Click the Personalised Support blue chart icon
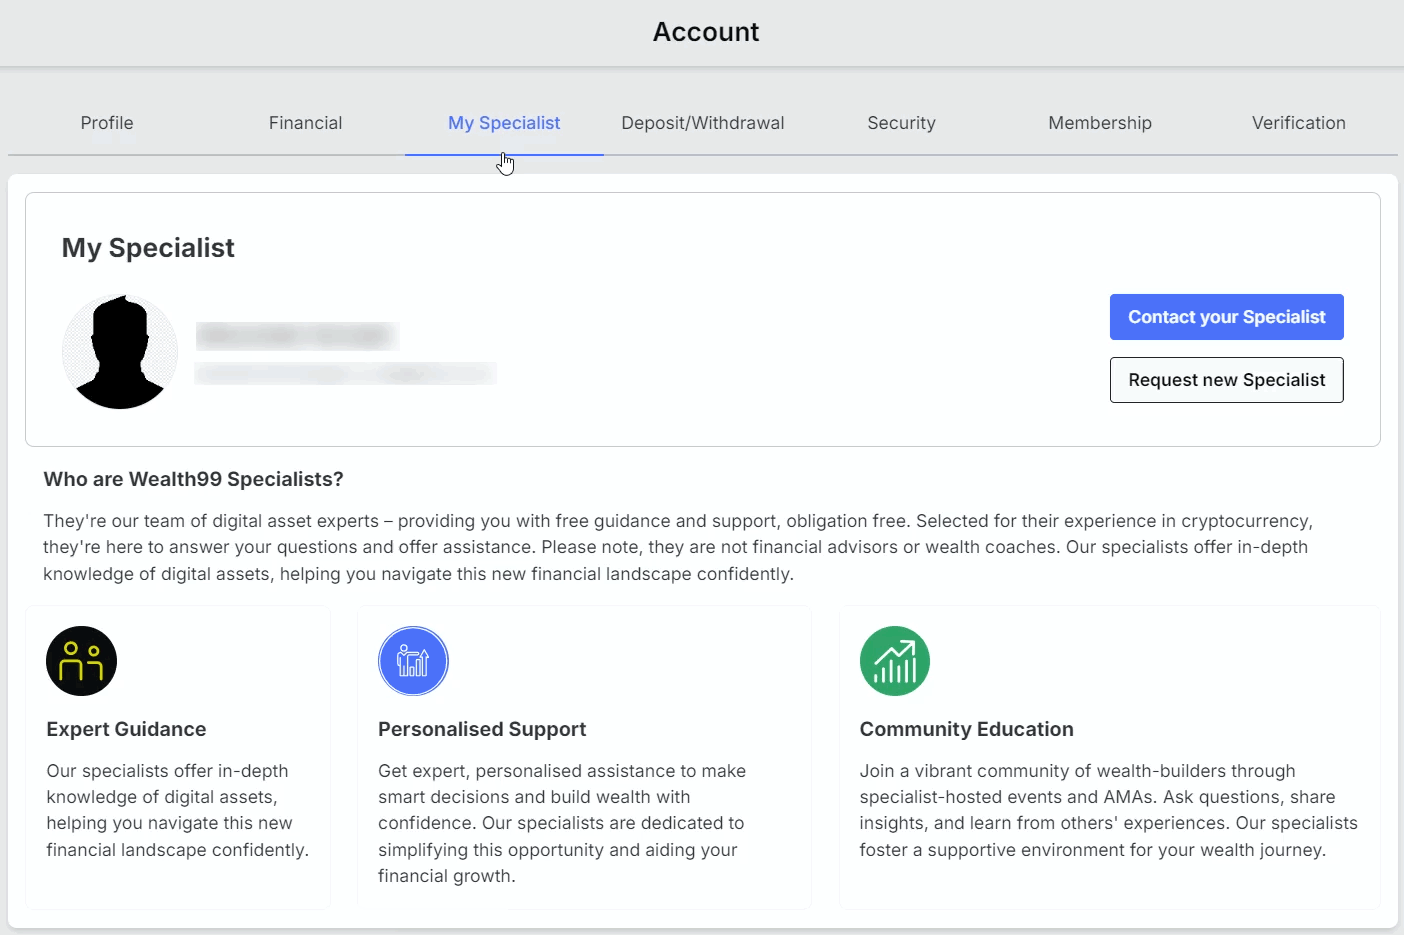 point(413,661)
